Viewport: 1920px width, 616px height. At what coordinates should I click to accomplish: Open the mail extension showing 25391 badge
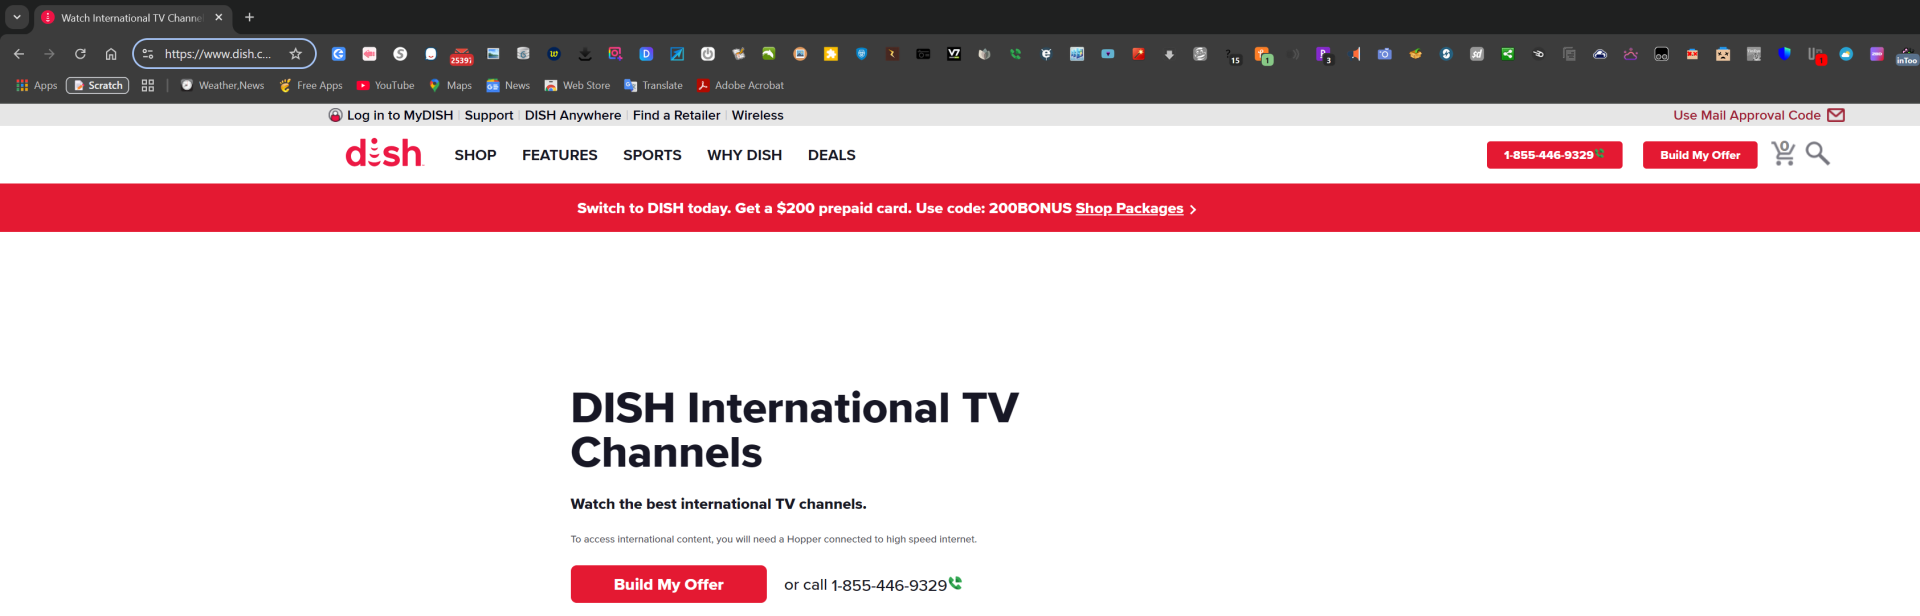(x=461, y=55)
